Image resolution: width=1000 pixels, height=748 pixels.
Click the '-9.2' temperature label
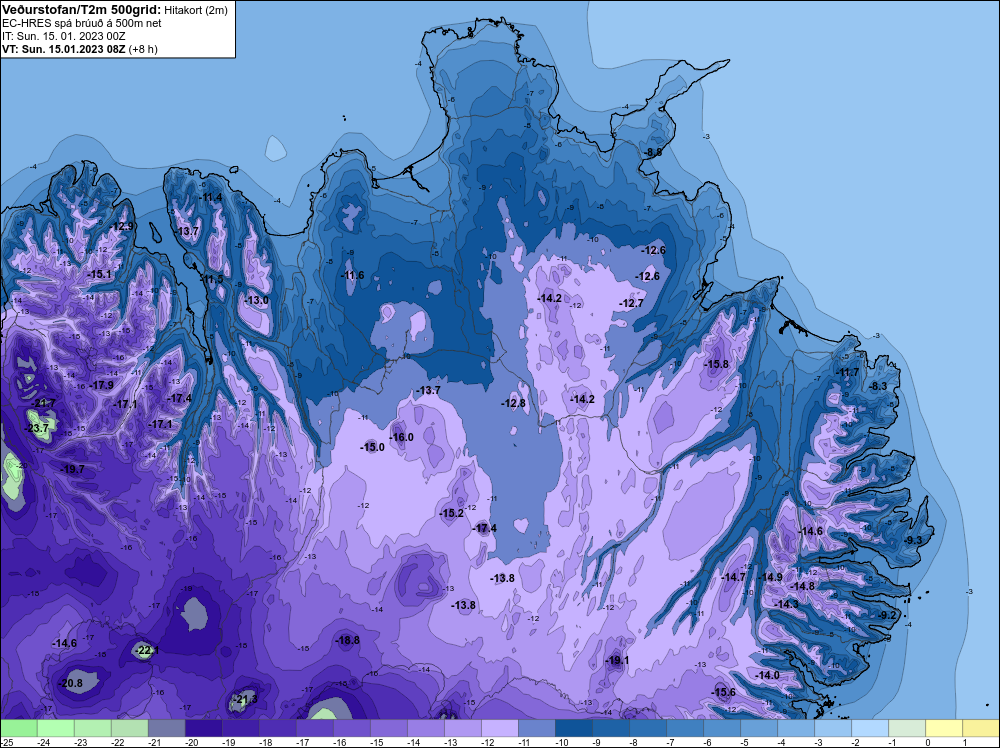pos(887,615)
